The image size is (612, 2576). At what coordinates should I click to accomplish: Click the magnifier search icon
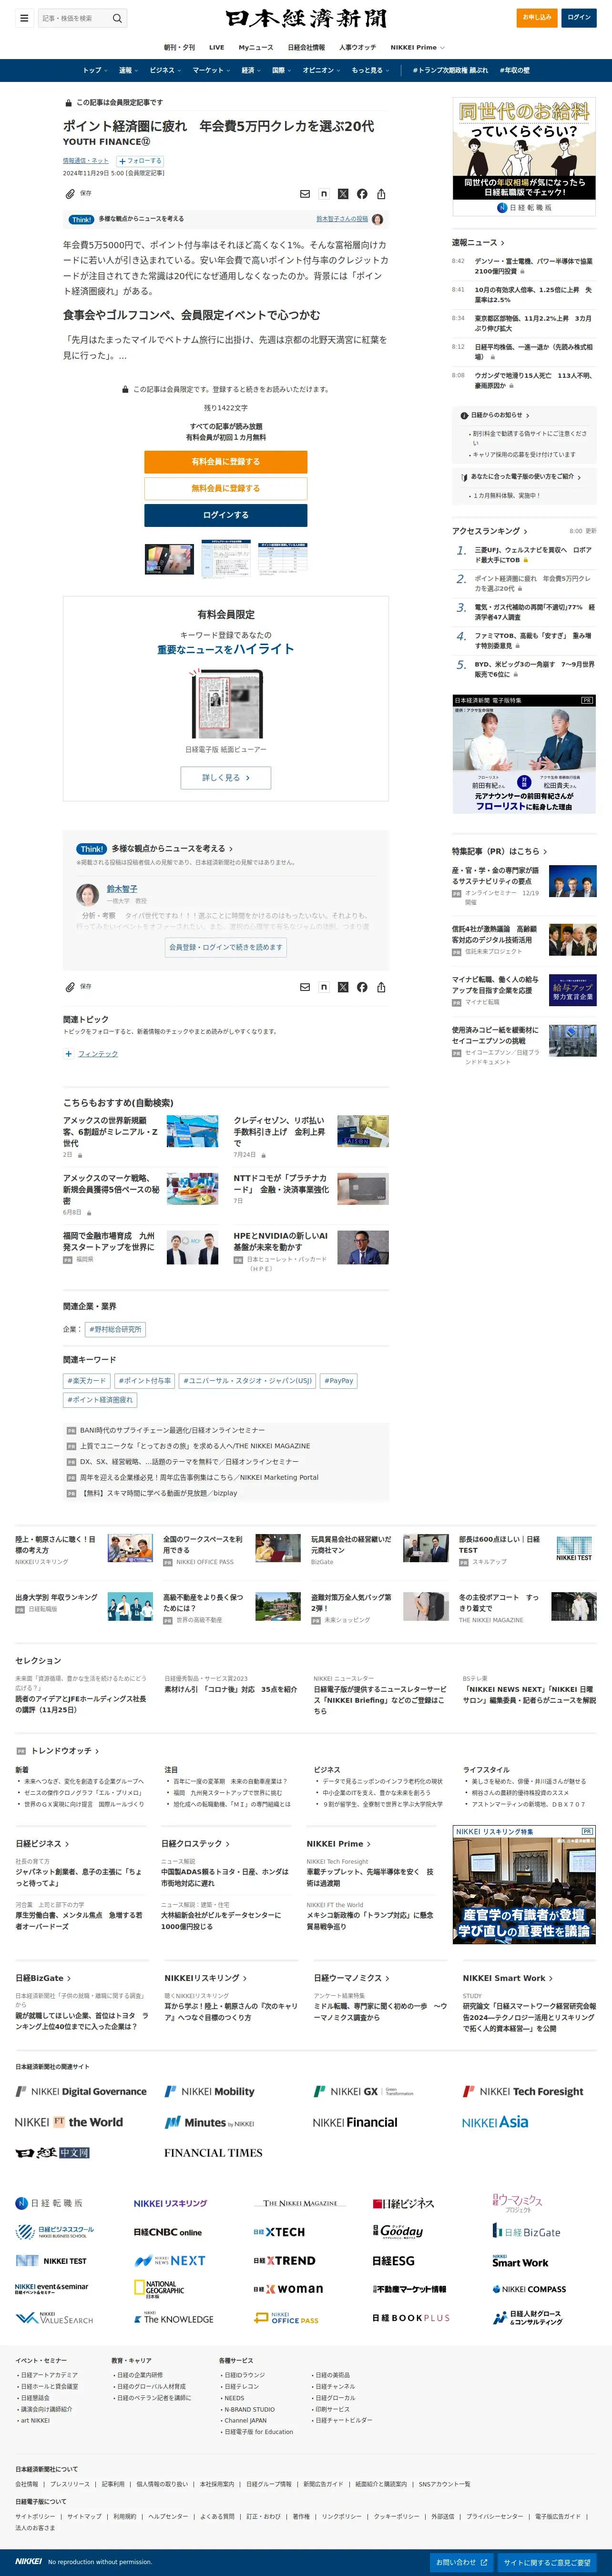click(x=117, y=18)
